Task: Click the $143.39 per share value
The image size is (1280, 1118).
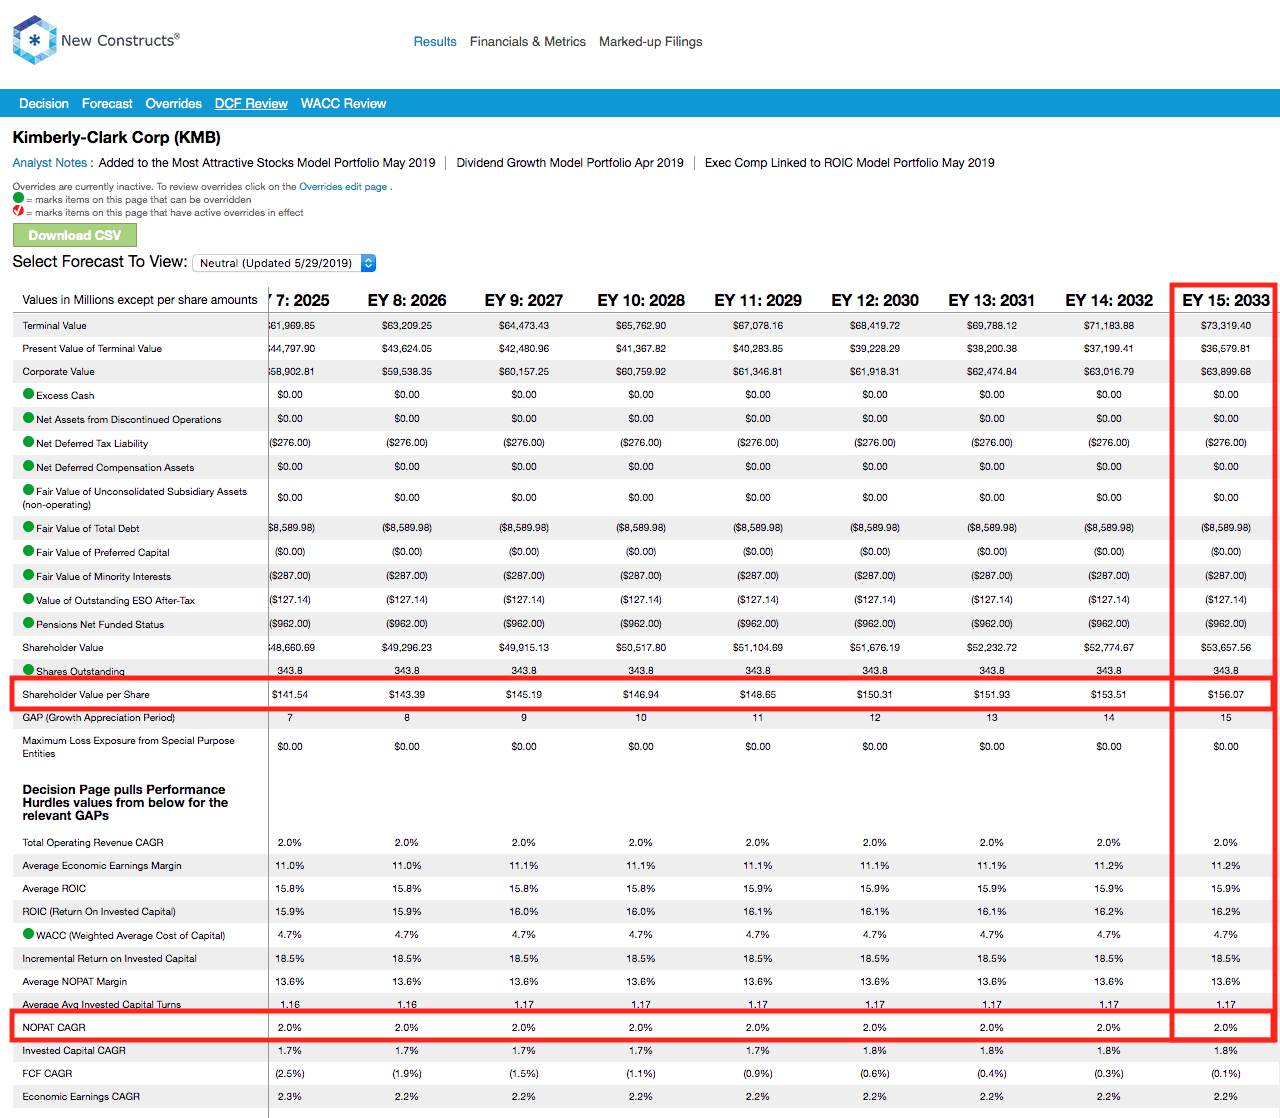Action: click(407, 694)
